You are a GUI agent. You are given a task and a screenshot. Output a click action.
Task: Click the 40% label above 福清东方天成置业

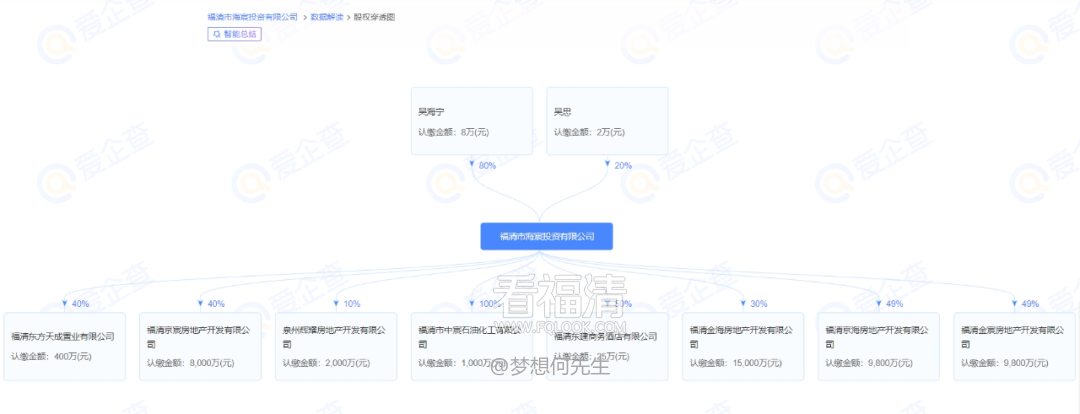[x=80, y=304]
